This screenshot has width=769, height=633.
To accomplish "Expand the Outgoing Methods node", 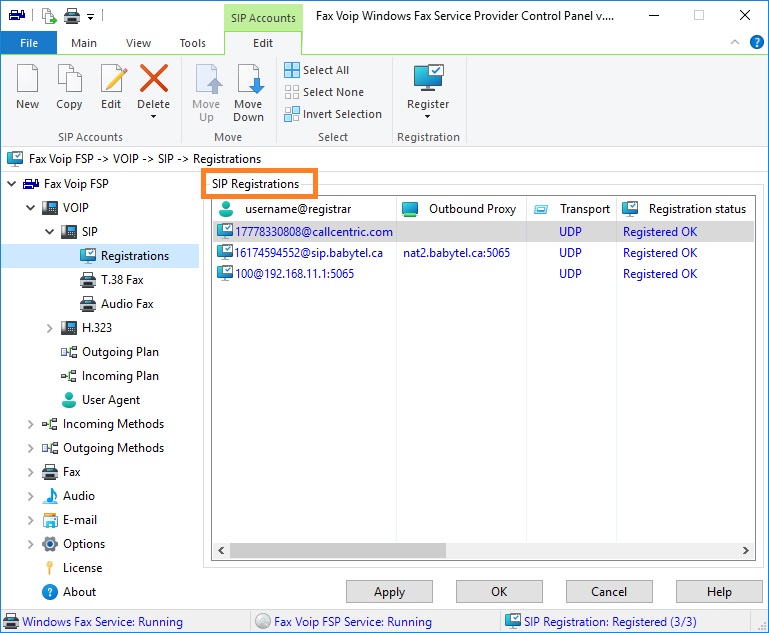I will [30, 448].
